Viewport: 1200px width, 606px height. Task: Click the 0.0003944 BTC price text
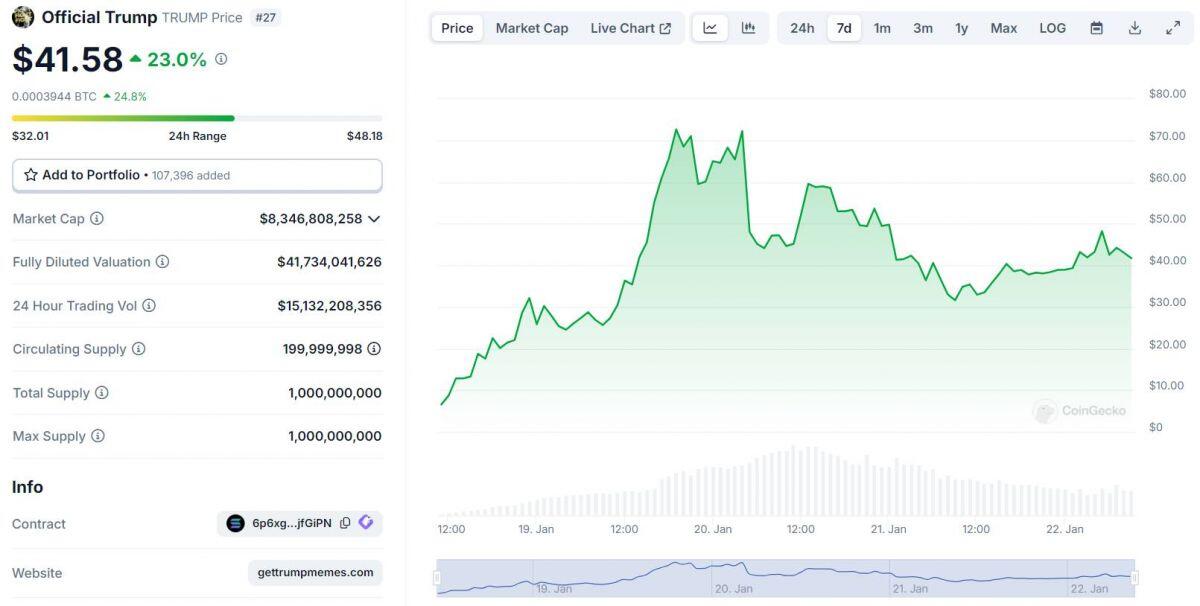[x=54, y=96]
